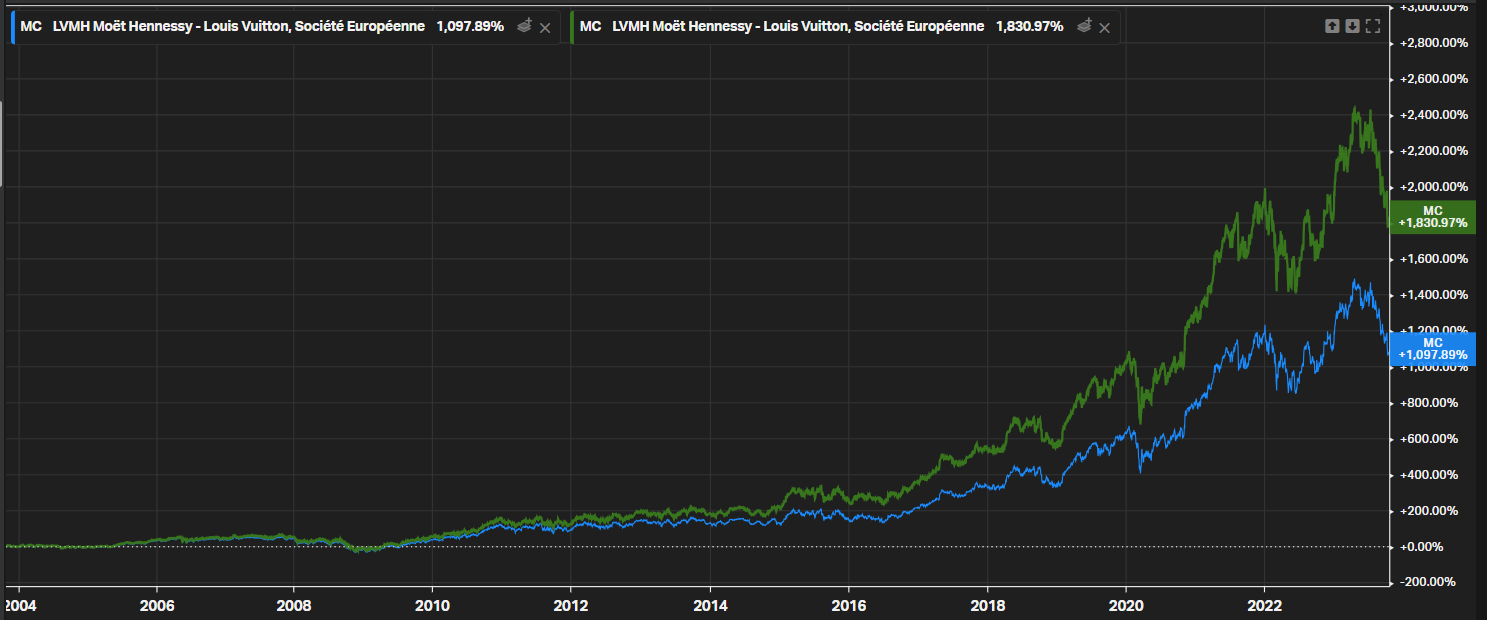Click the add-layer icon in blue MC legend
Image resolution: width=1487 pixels, height=620 pixels.
pyautogui.click(x=524, y=27)
